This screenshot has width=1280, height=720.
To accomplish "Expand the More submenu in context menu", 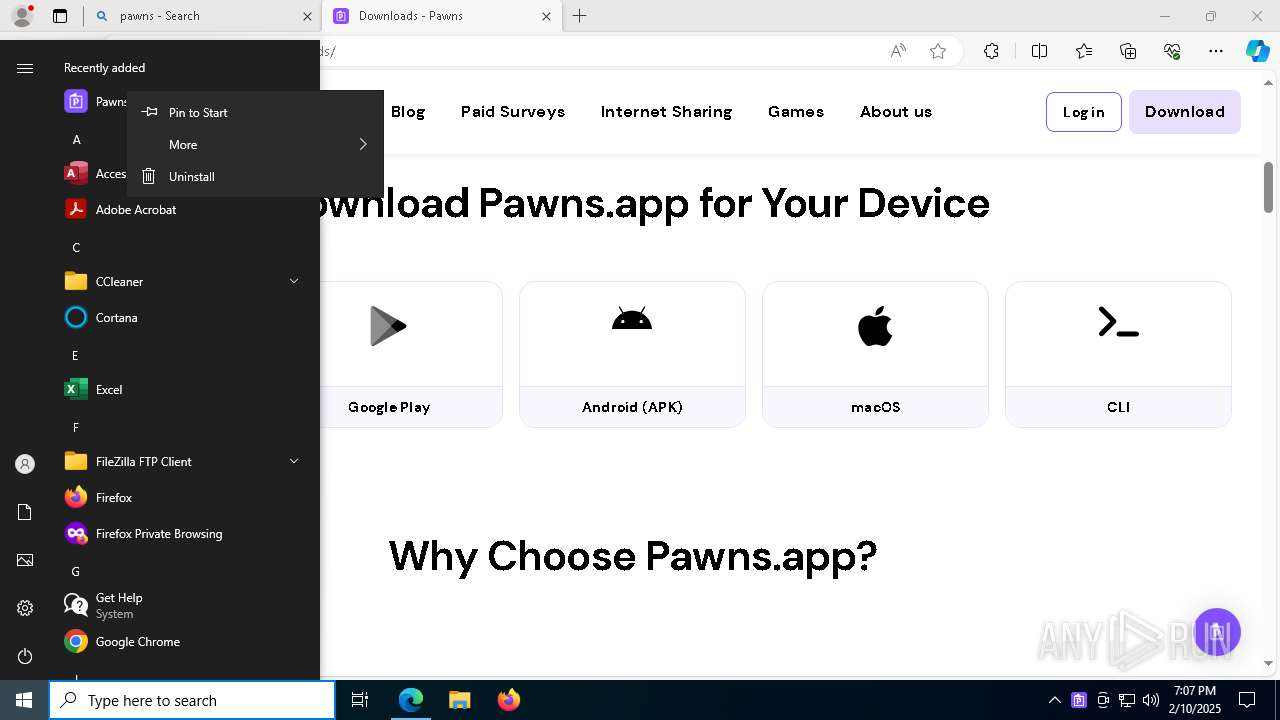I will [x=255, y=144].
